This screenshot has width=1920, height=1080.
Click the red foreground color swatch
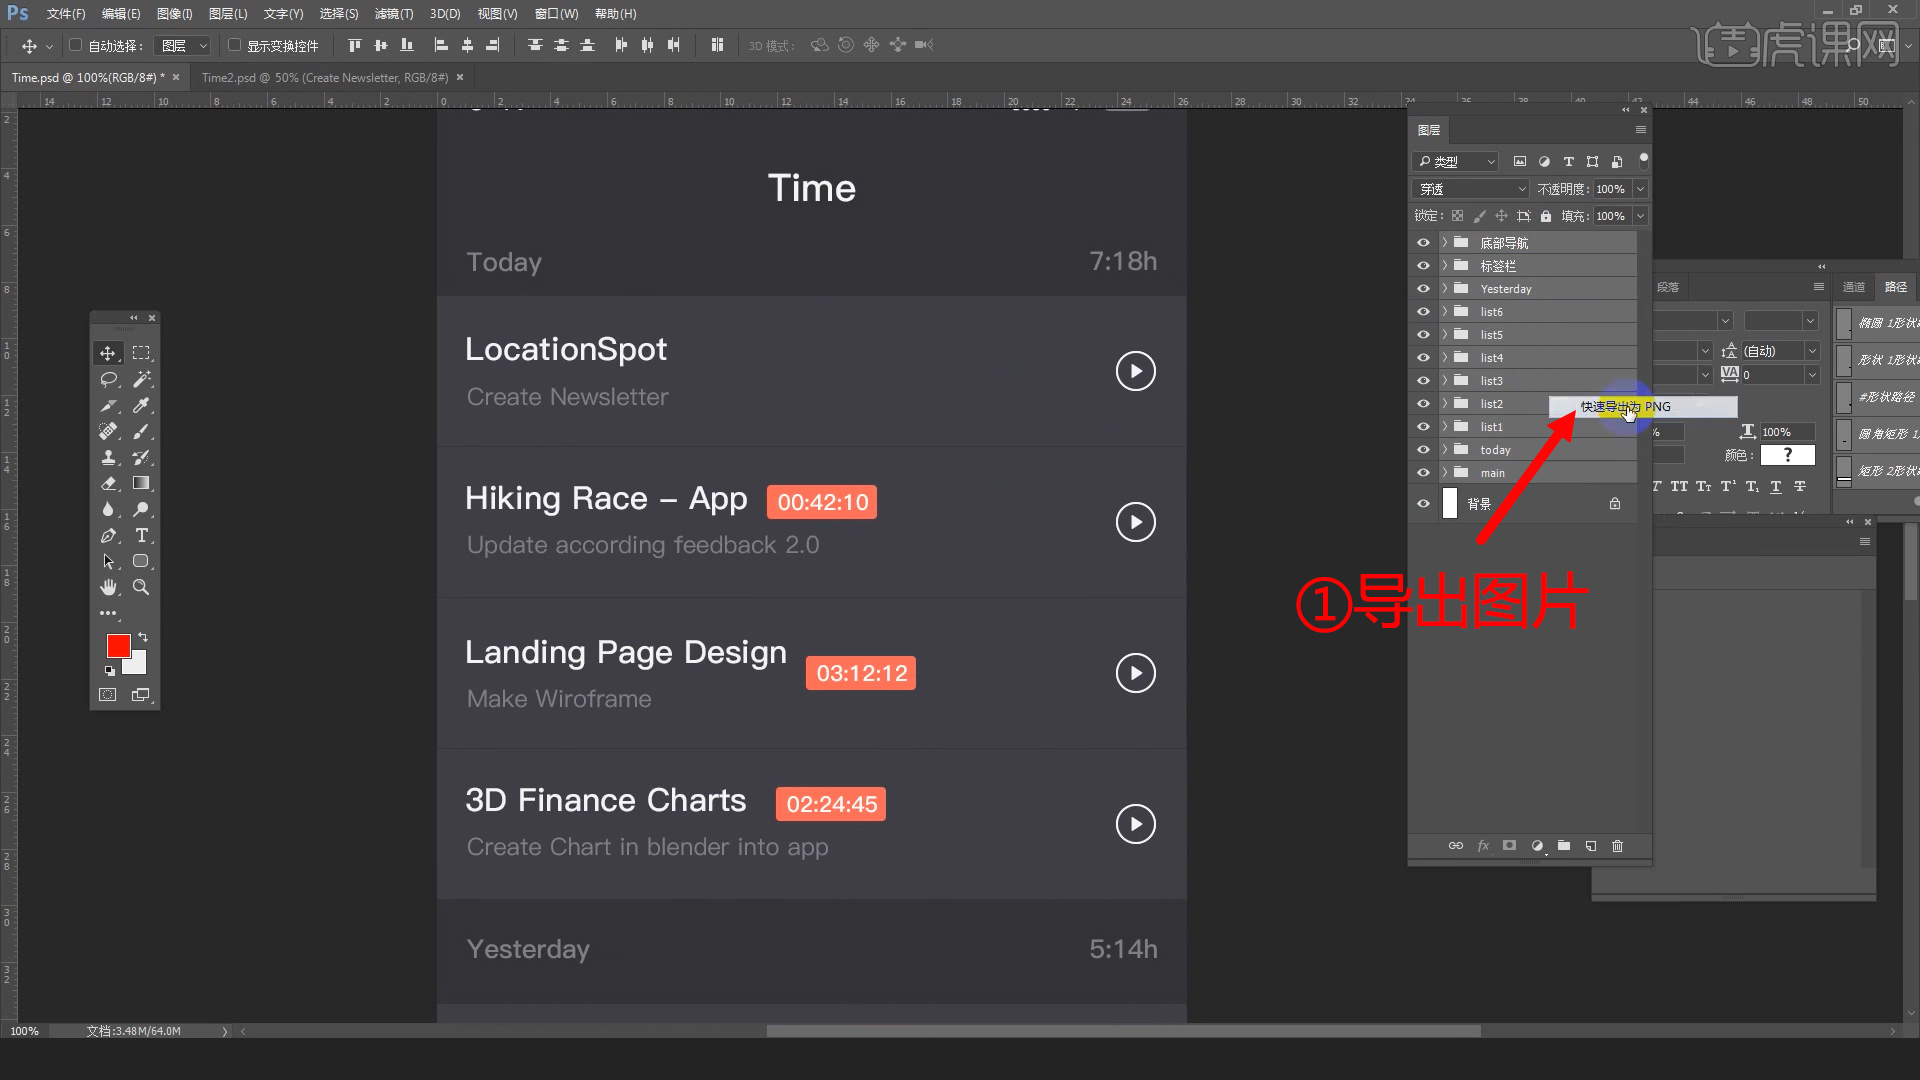(118, 646)
